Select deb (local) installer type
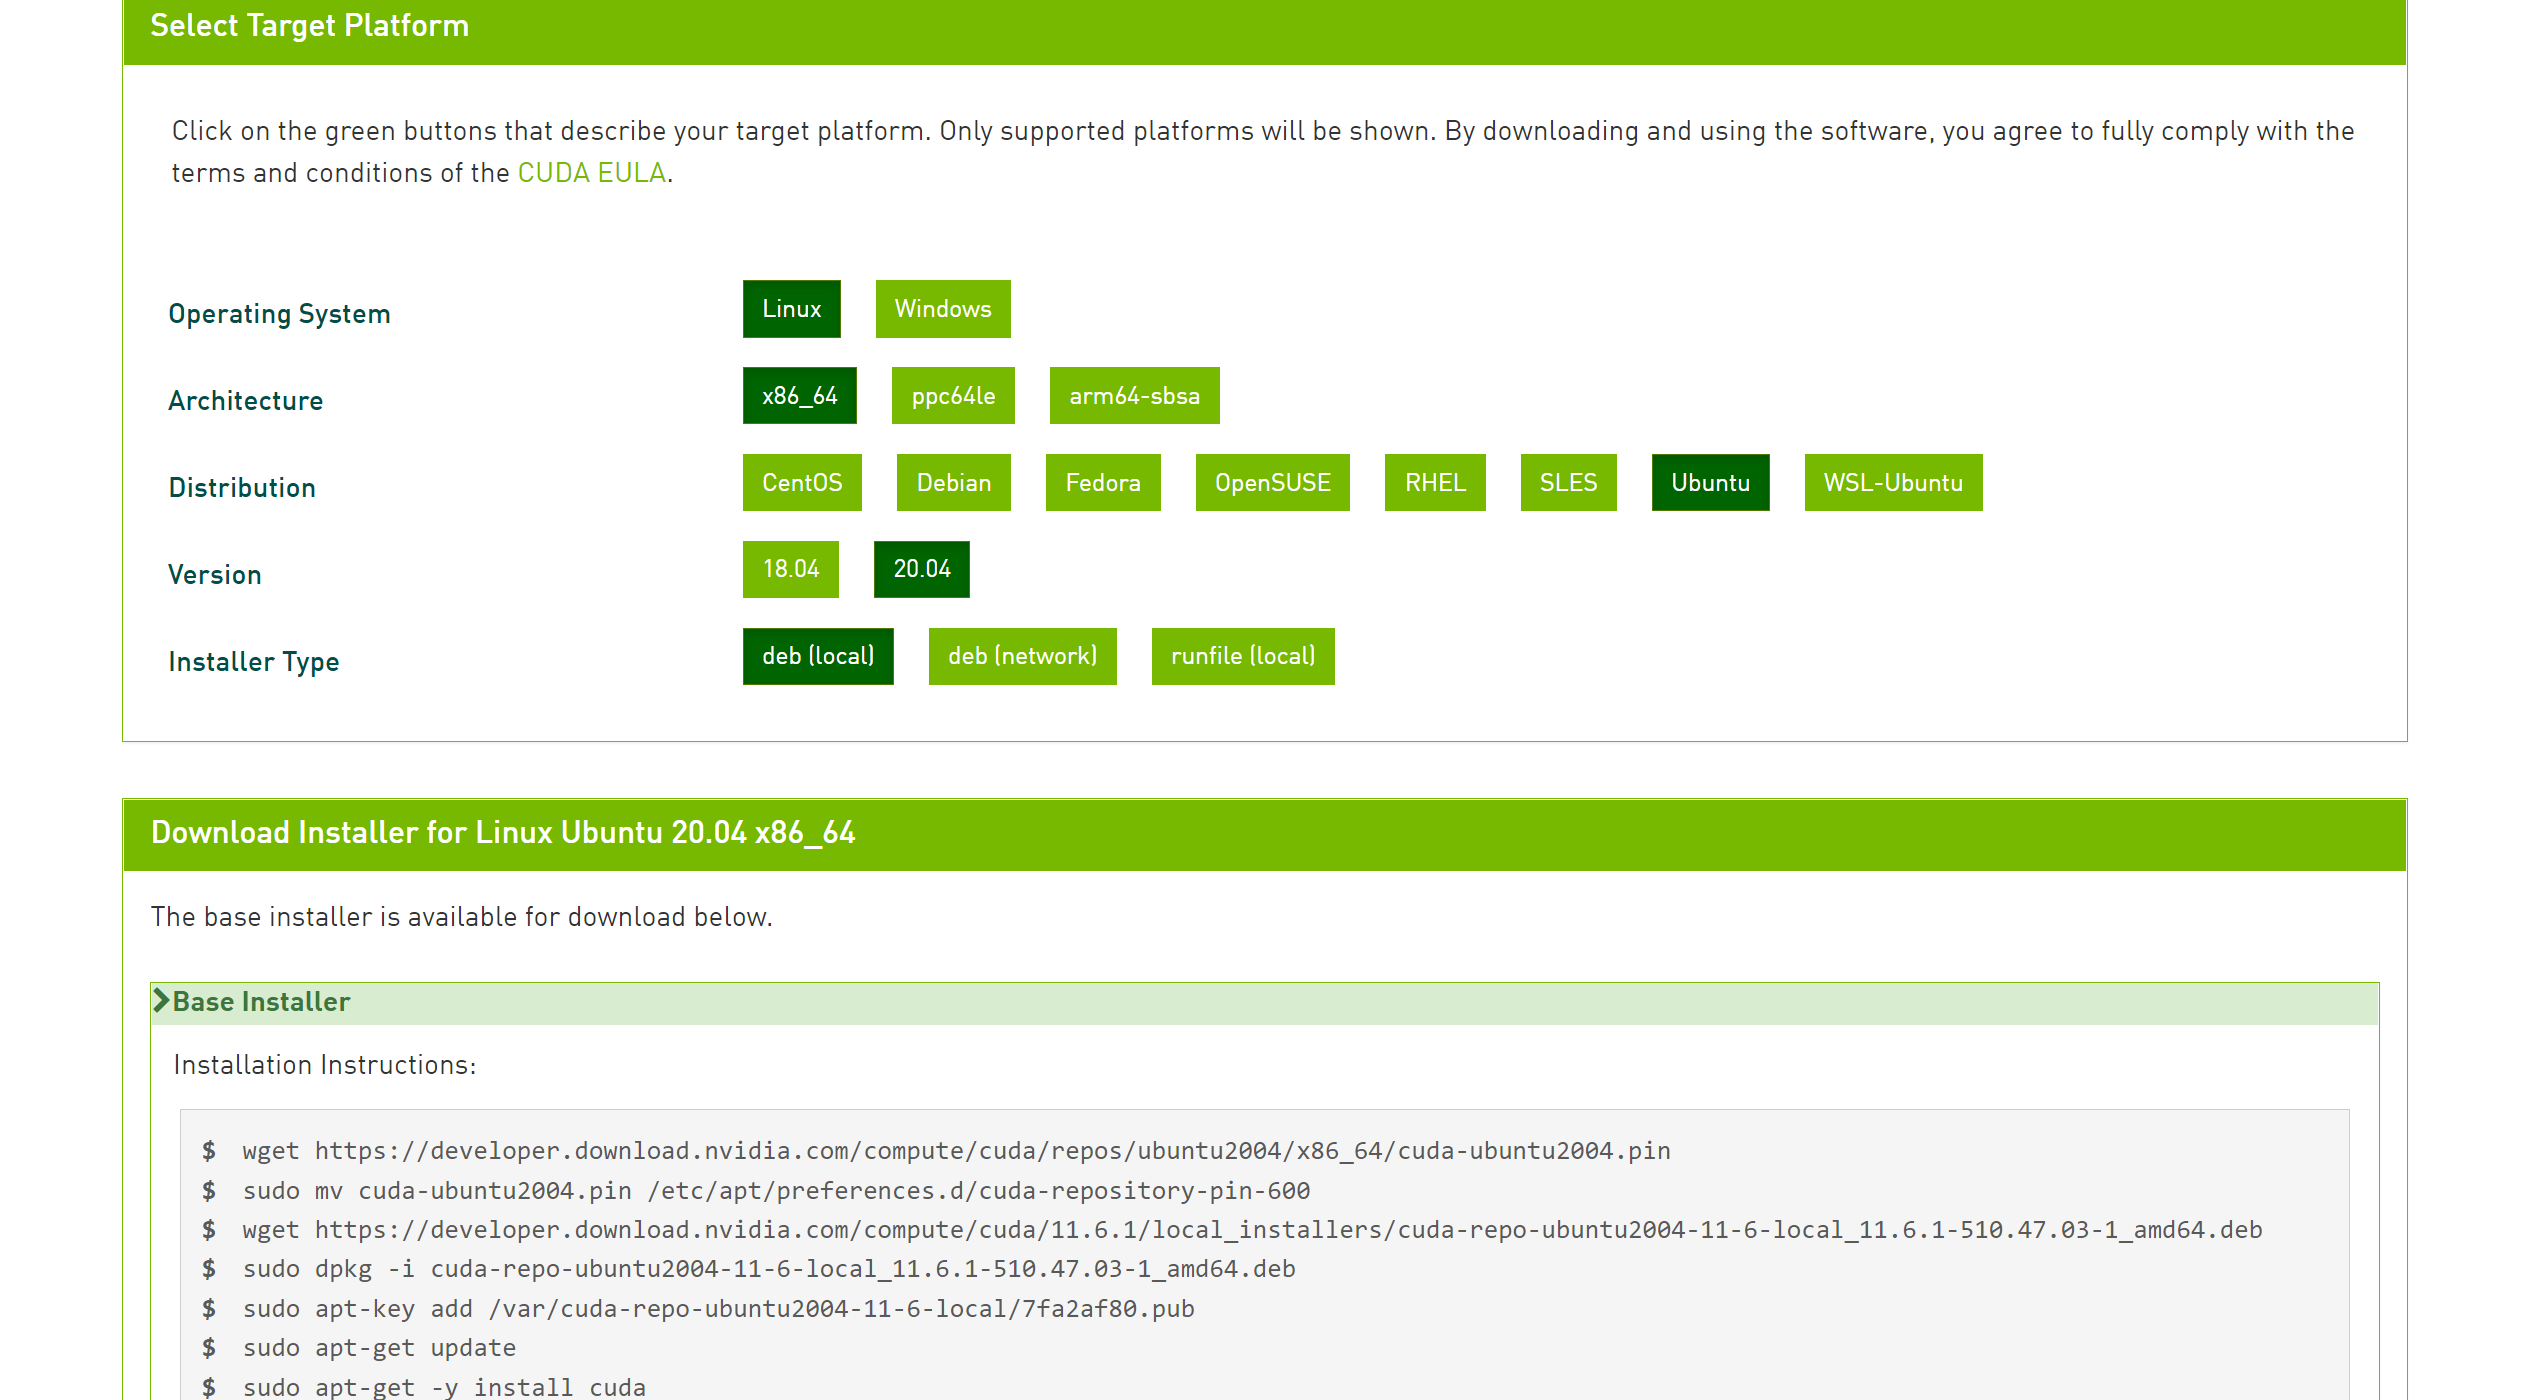Viewport: 2529px width, 1400px height. (818, 656)
